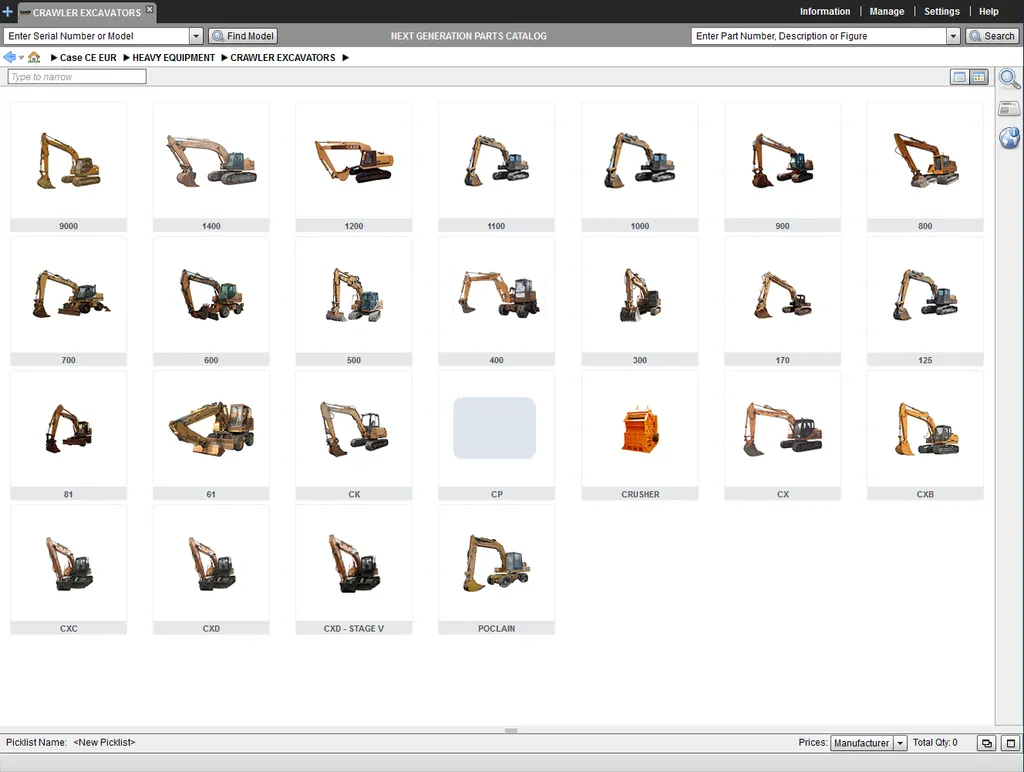The width and height of the screenshot is (1024, 772).
Task: Open the 700 excavator series
Action: (69, 301)
